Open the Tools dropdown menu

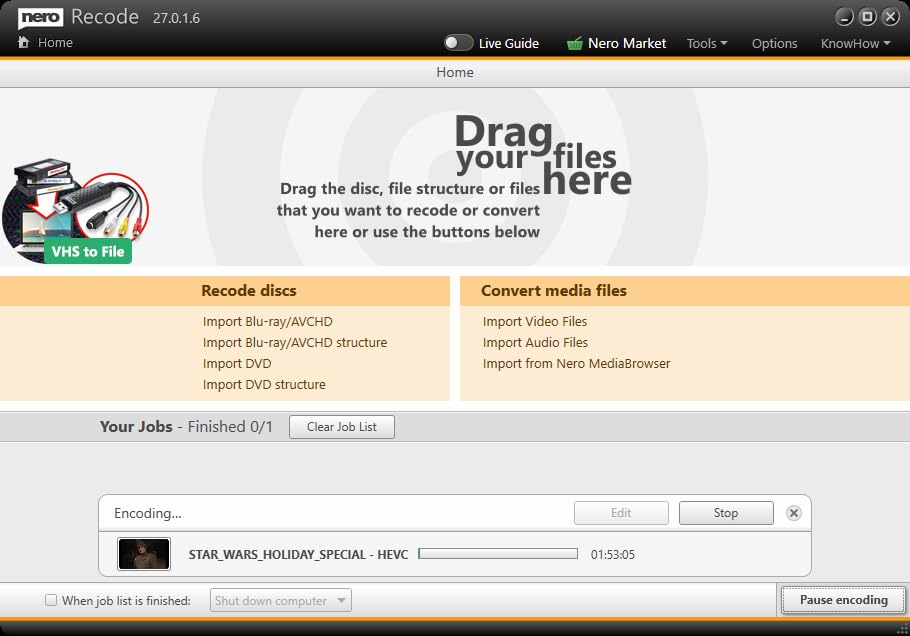(x=707, y=44)
